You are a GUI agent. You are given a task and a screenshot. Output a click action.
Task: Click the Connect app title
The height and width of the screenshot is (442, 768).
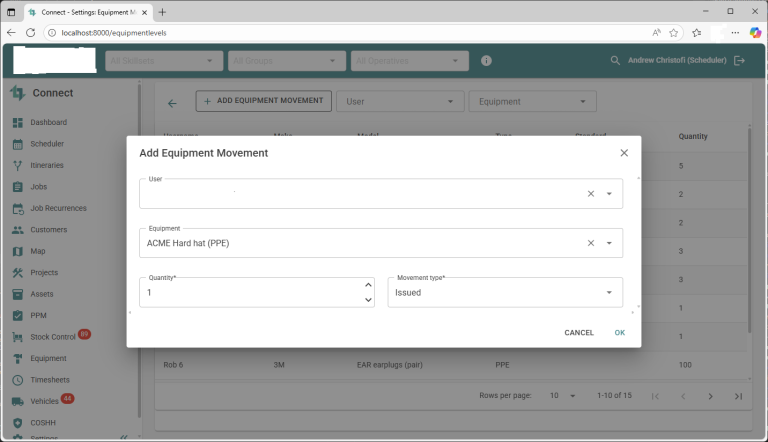tap(52, 93)
